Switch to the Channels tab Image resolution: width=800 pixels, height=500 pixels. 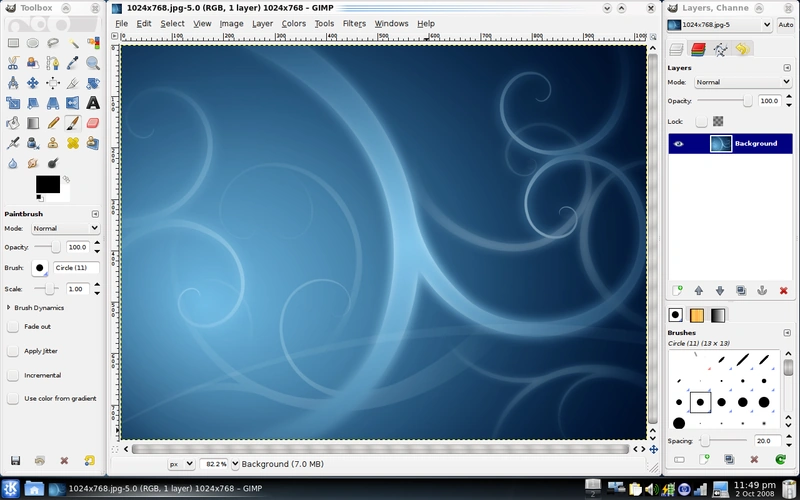(698, 49)
